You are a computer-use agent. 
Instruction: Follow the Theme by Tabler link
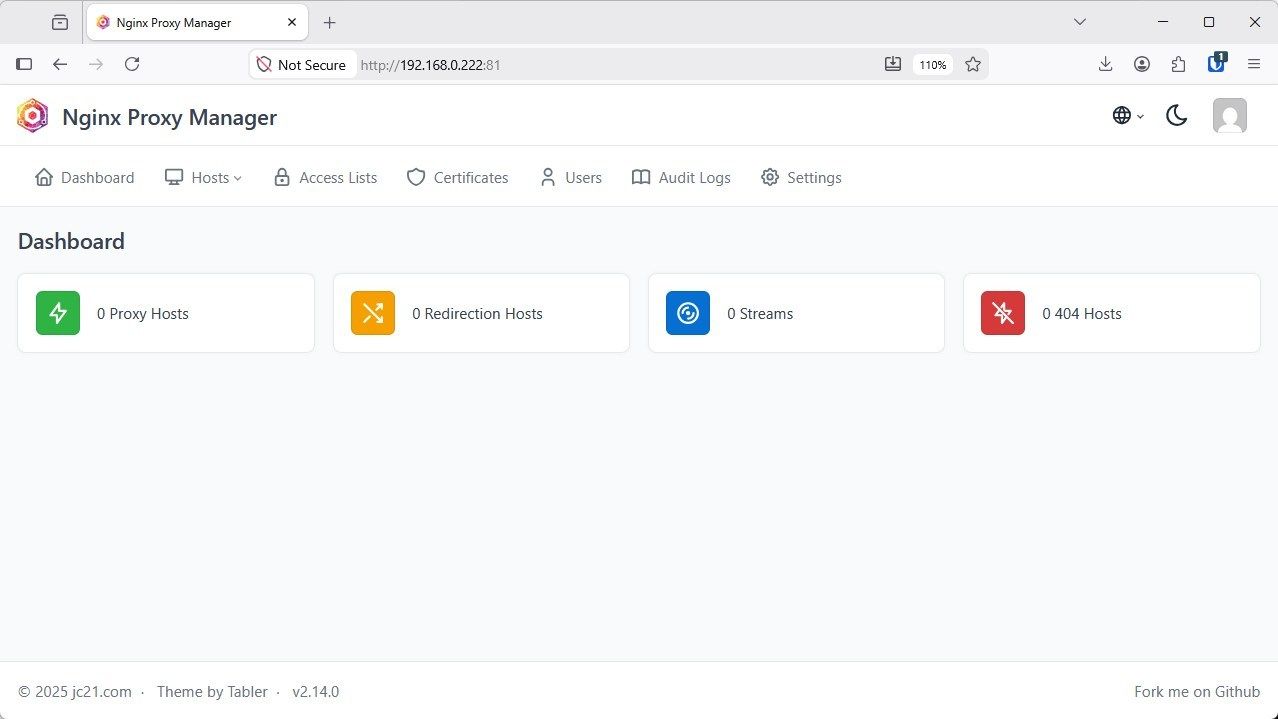[x=212, y=691]
